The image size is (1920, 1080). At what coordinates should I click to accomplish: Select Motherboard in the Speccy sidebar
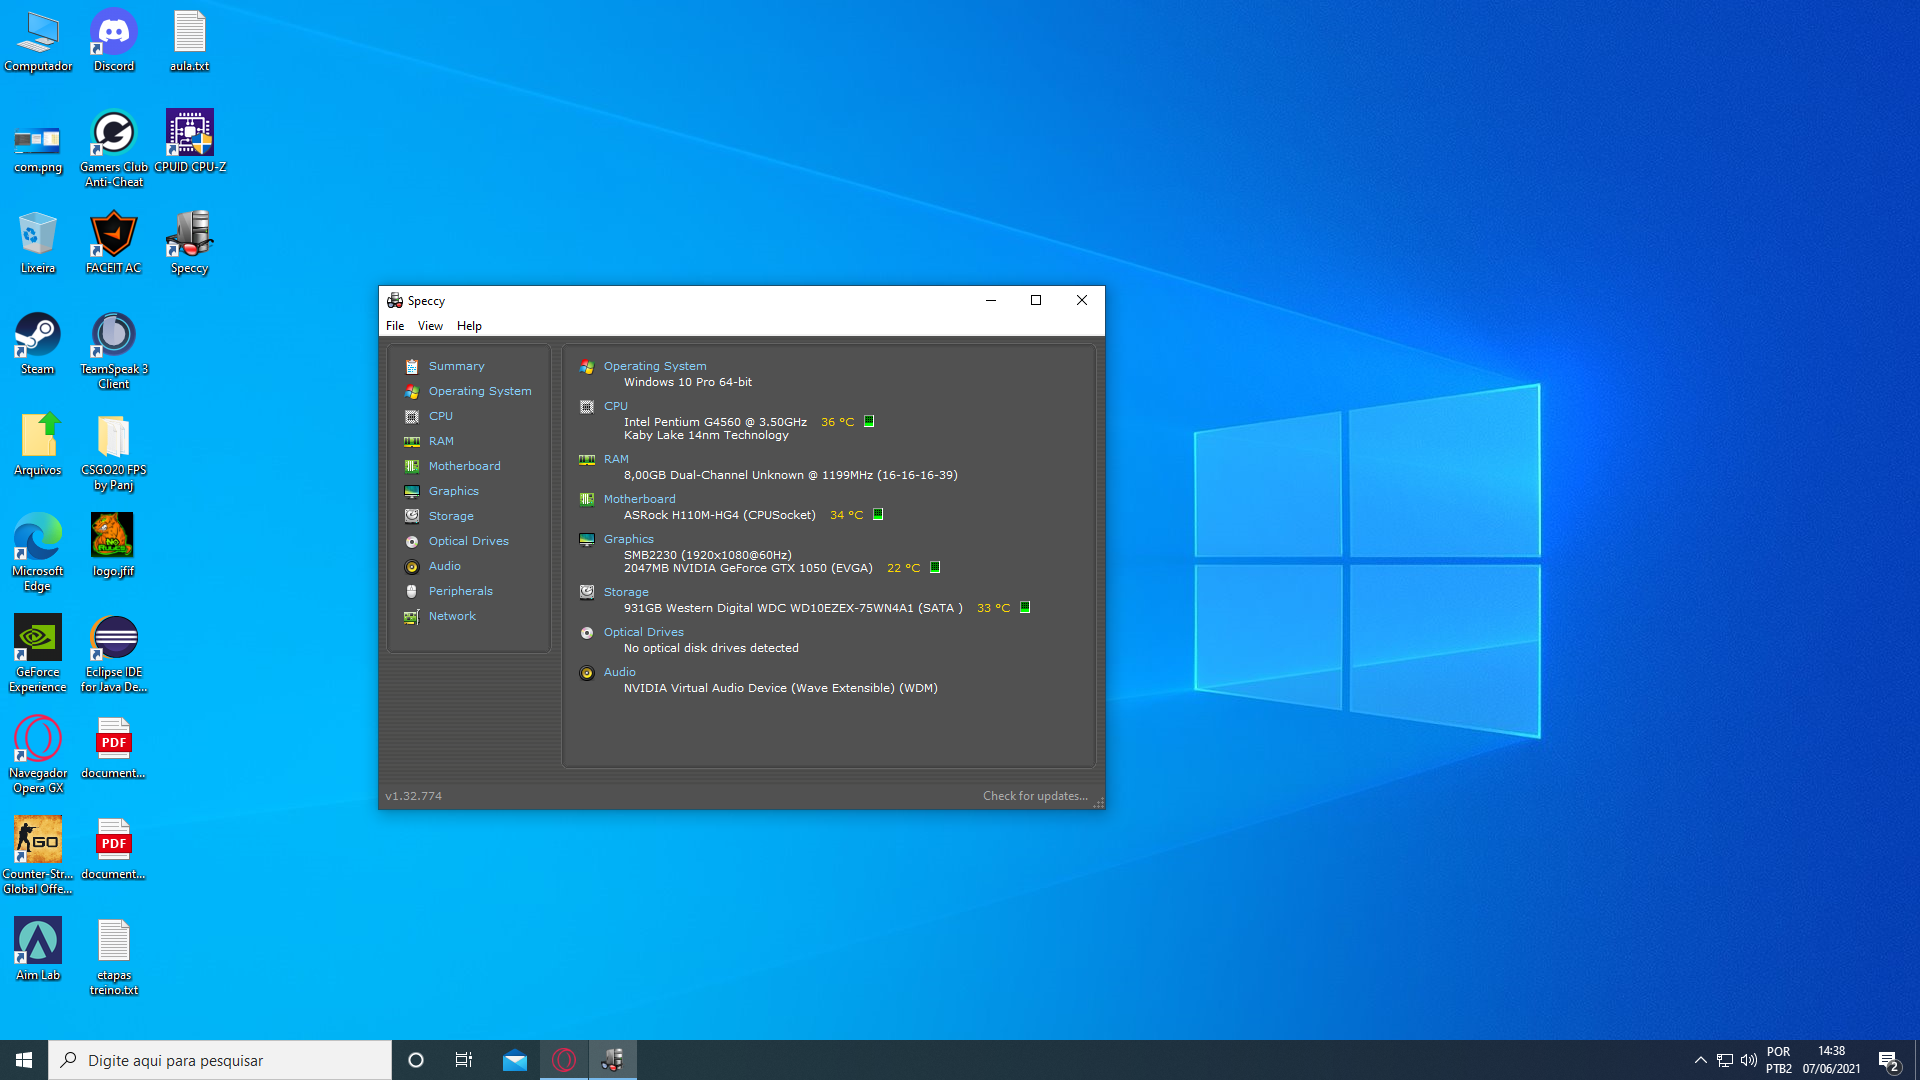tap(464, 466)
